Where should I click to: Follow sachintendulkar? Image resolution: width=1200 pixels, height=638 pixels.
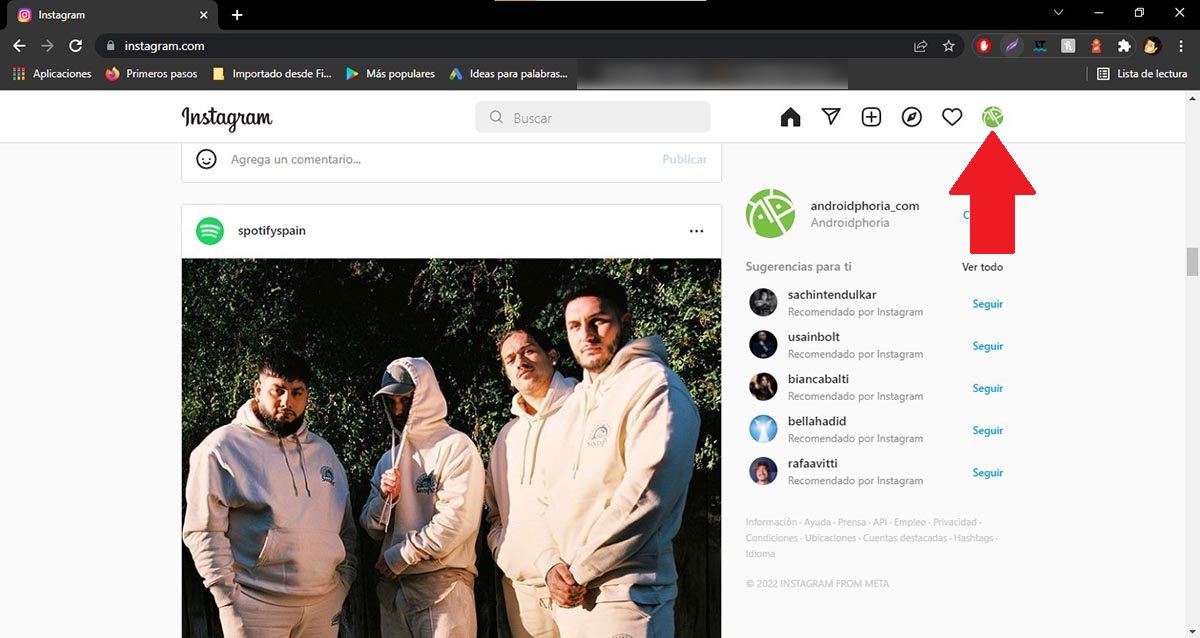pos(987,304)
